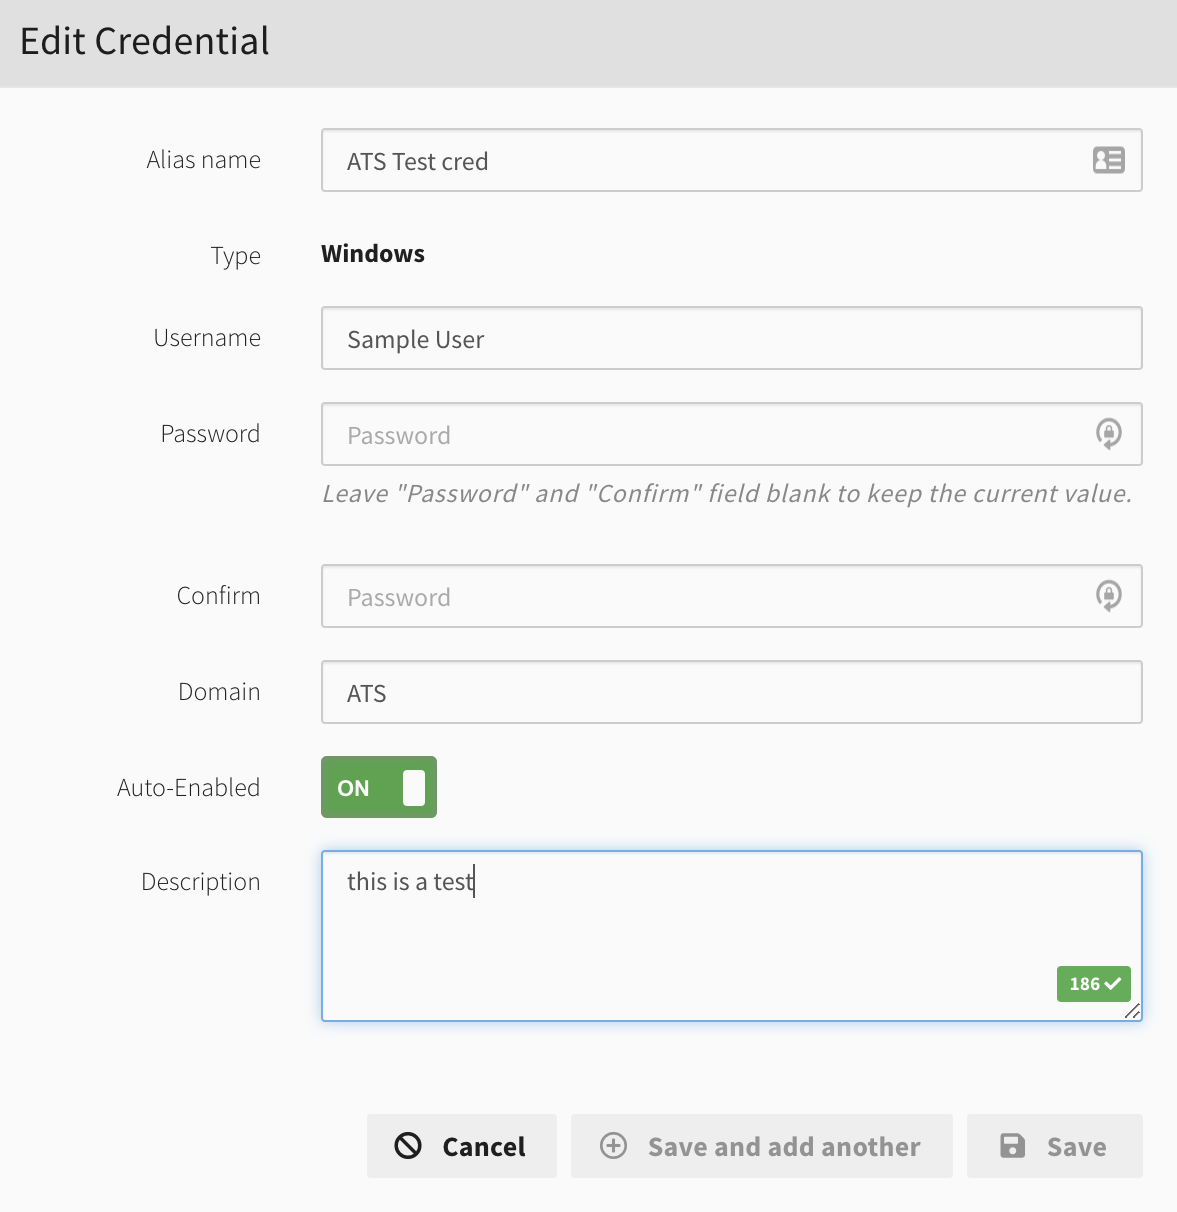Focus the Confirm password input
This screenshot has height=1212, width=1177.
(x=700, y=596)
